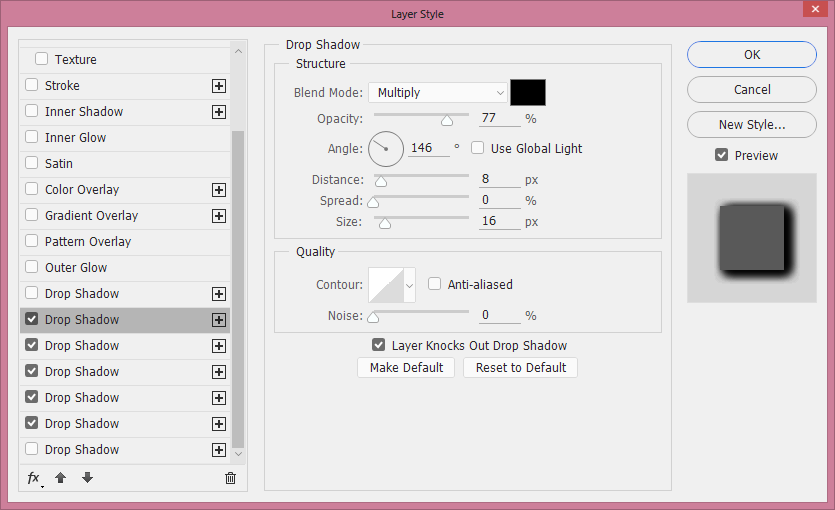This screenshot has height=510, width=835.
Task: Select the Outer Glow style row
Action: [125, 268]
